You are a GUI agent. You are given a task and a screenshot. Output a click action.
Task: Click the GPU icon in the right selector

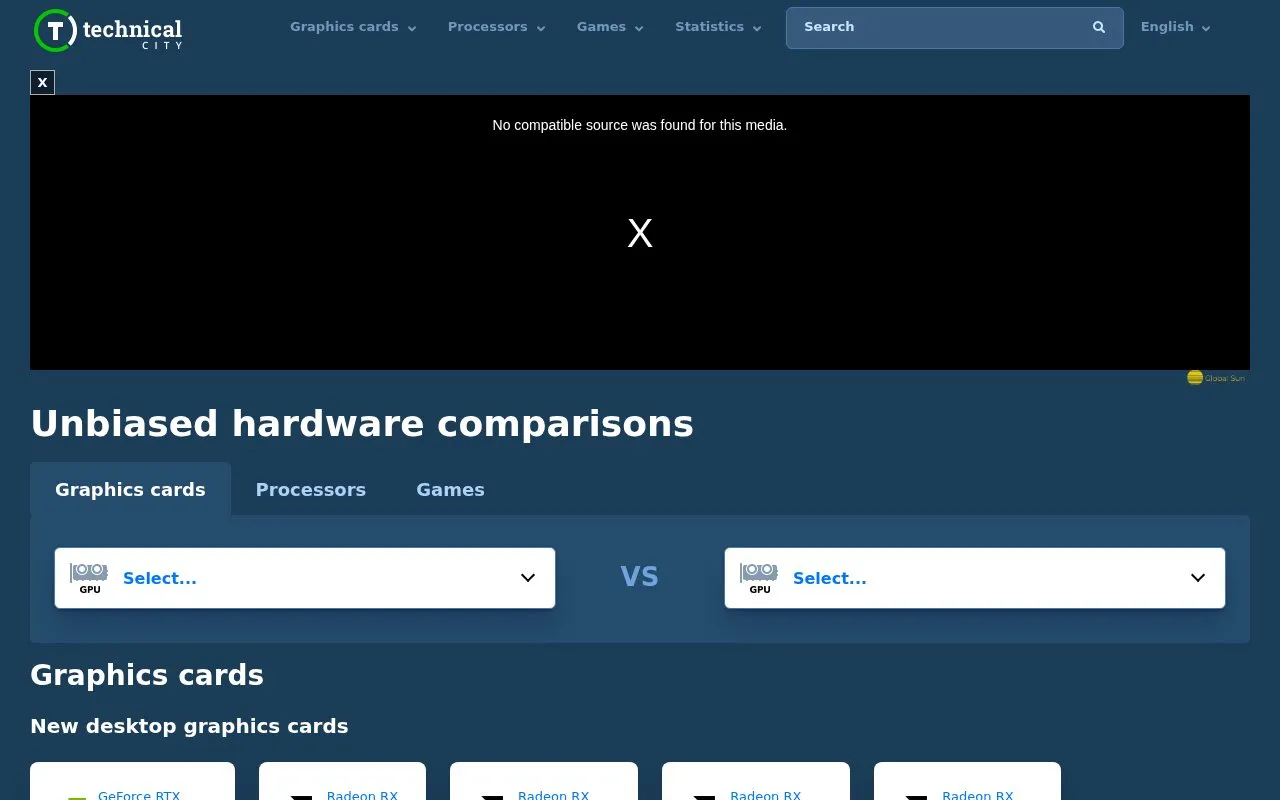[759, 578]
